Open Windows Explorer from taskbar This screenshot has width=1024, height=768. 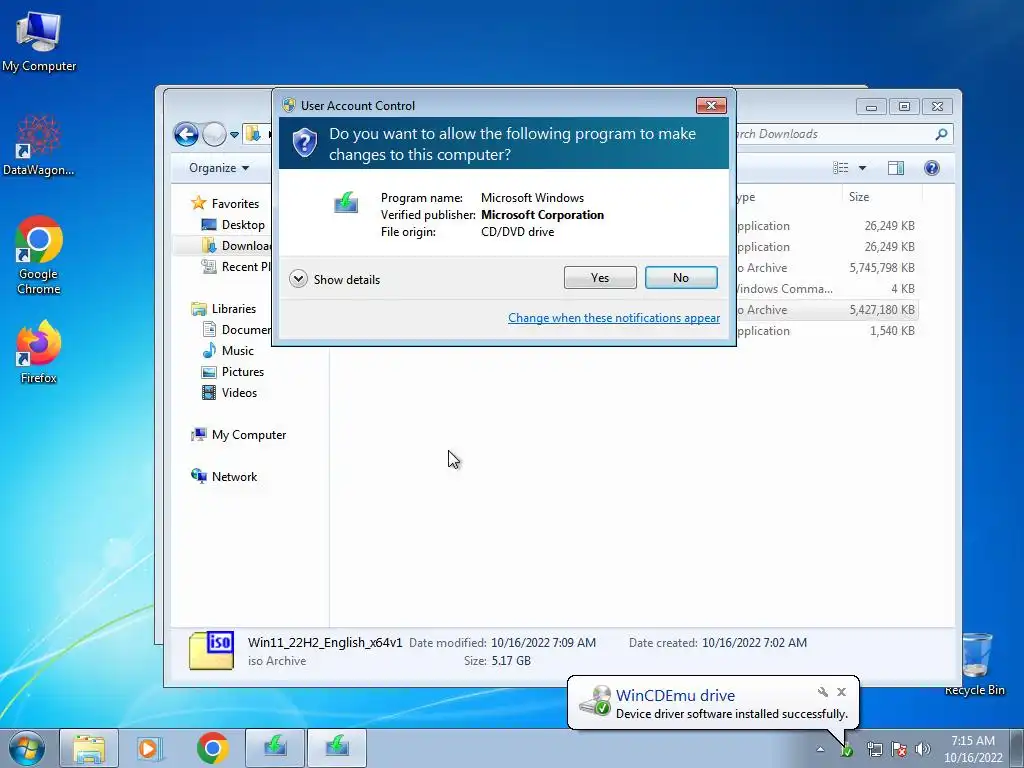[x=89, y=748]
